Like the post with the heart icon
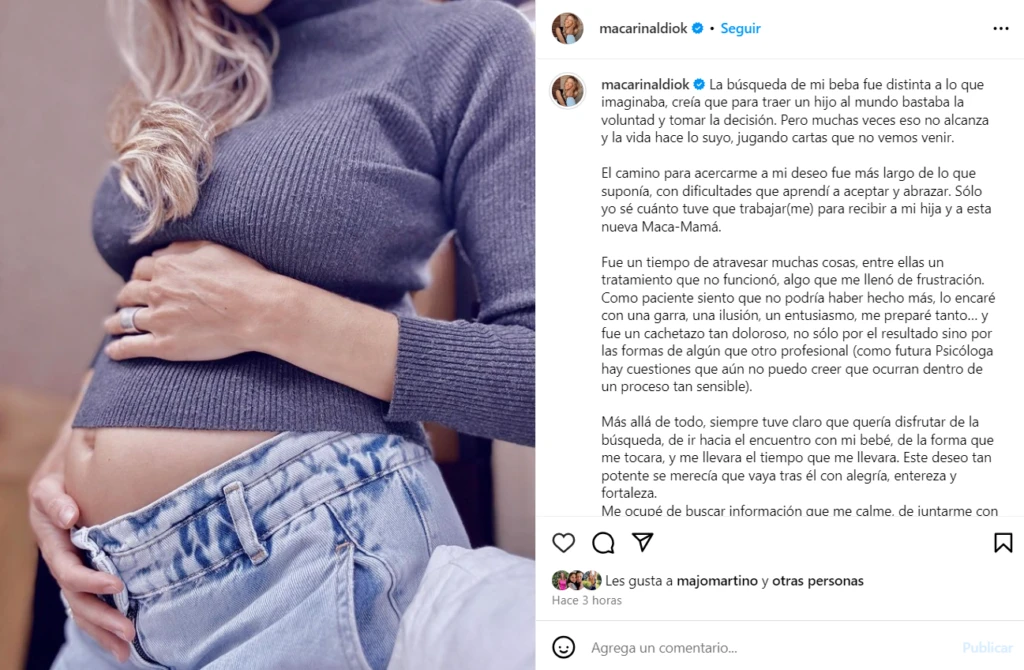 [564, 543]
